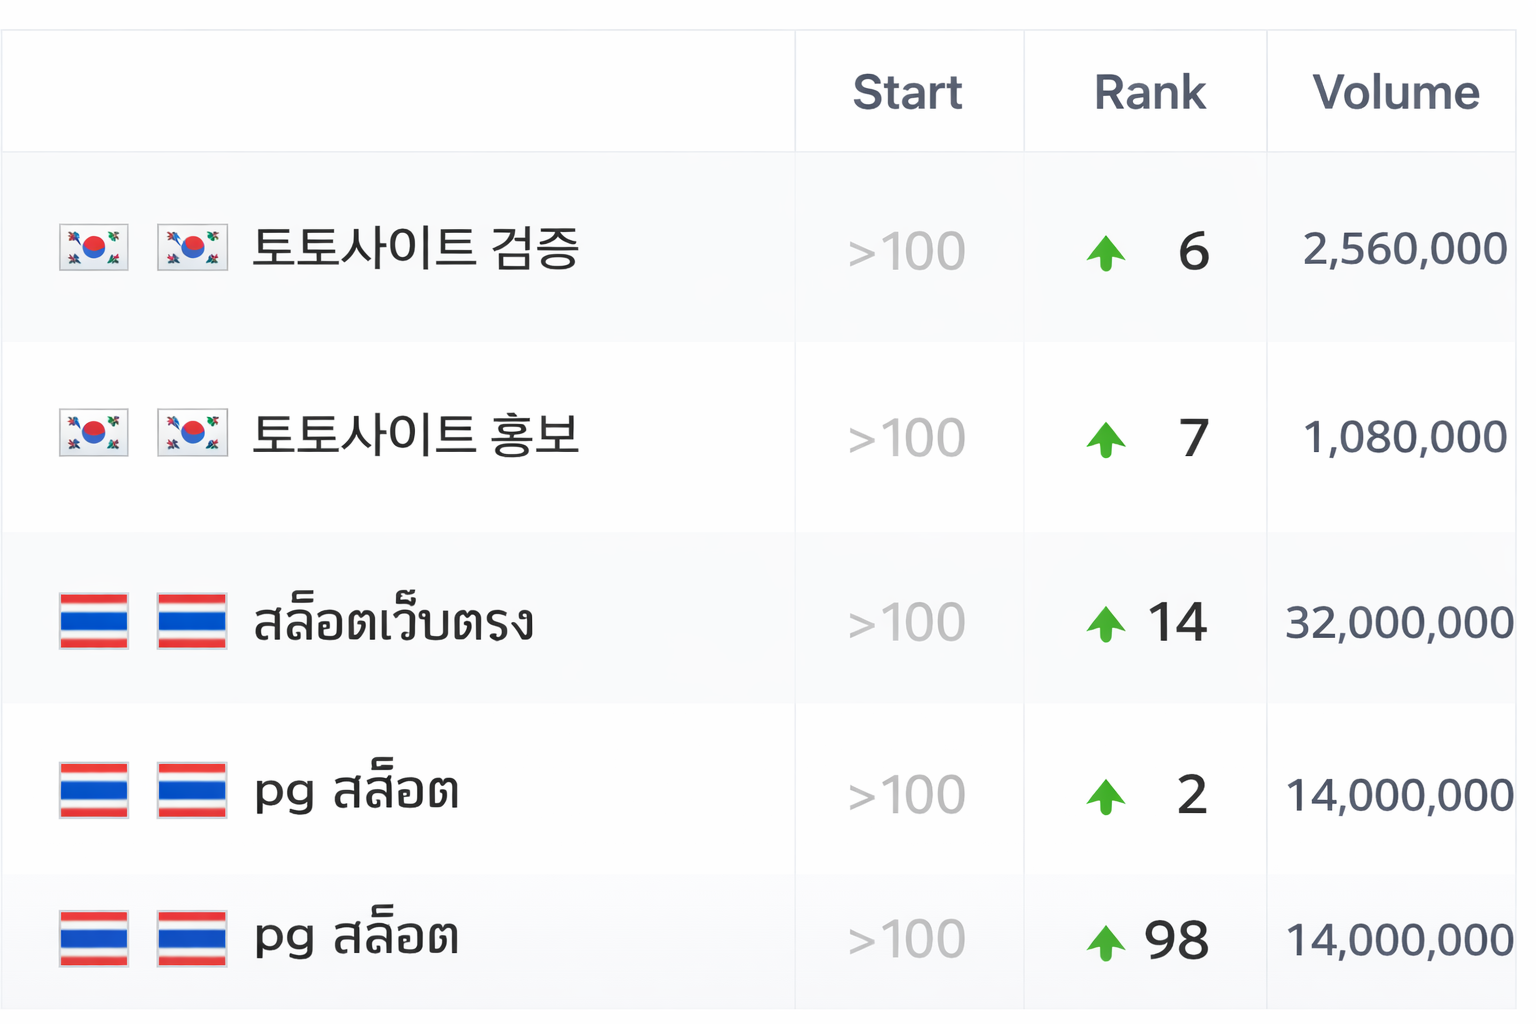Sort by the Volume column header

pyautogui.click(x=1396, y=92)
